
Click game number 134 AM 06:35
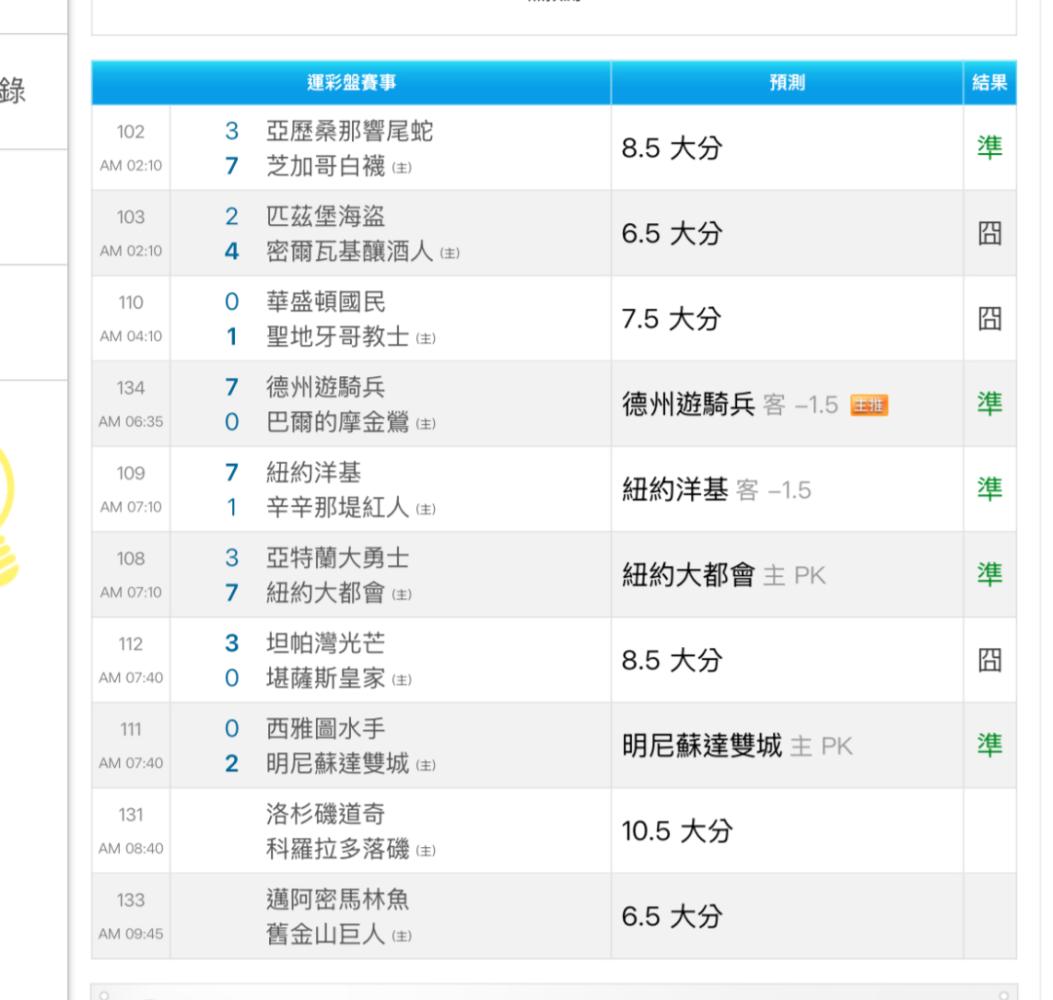(131, 404)
